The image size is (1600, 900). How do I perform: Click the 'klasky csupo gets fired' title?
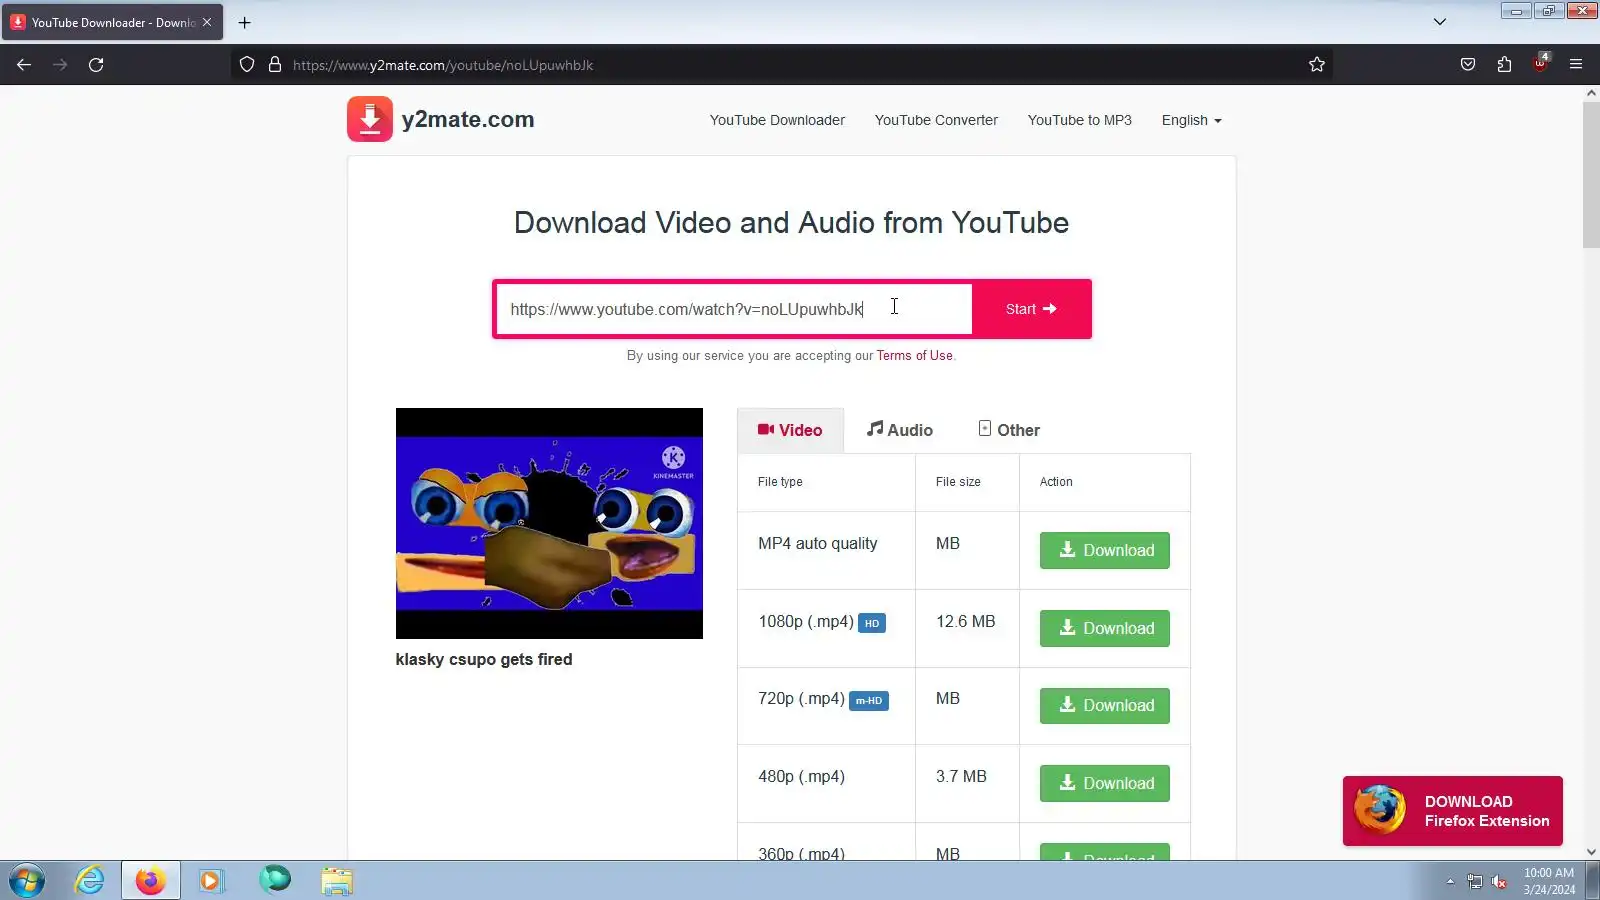[484, 659]
